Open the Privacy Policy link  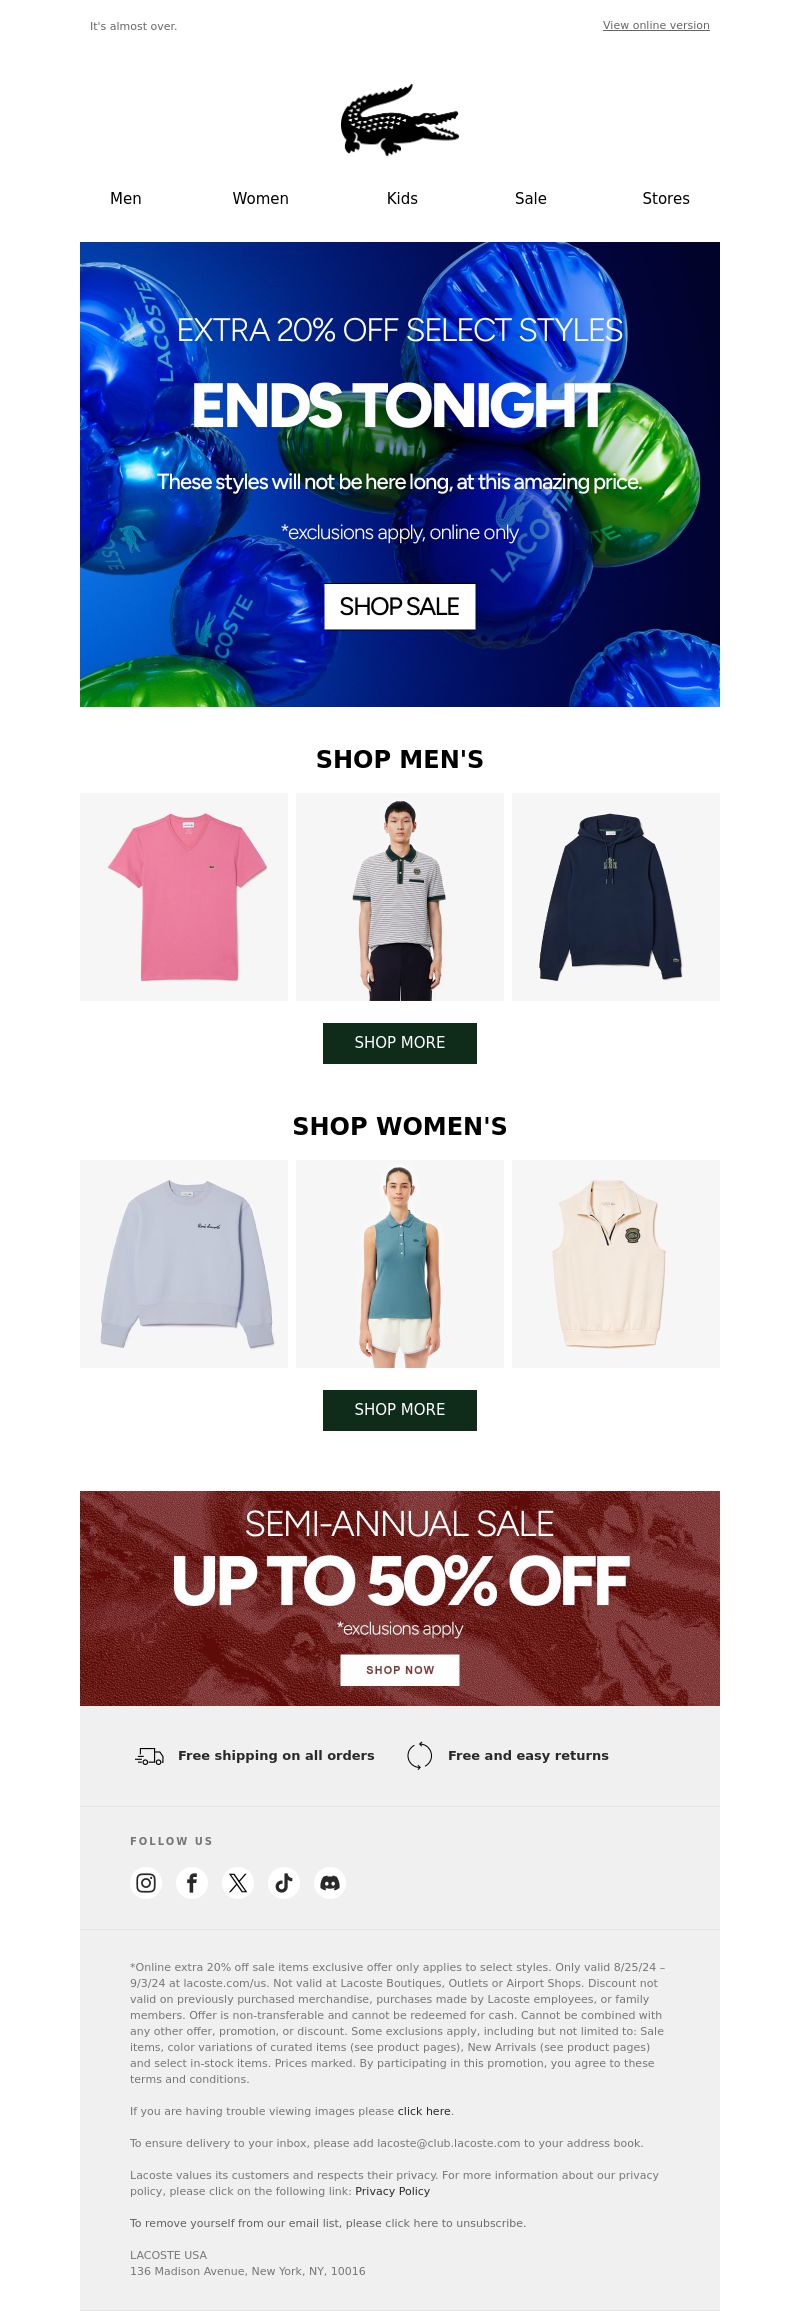click(x=392, y=2191)
